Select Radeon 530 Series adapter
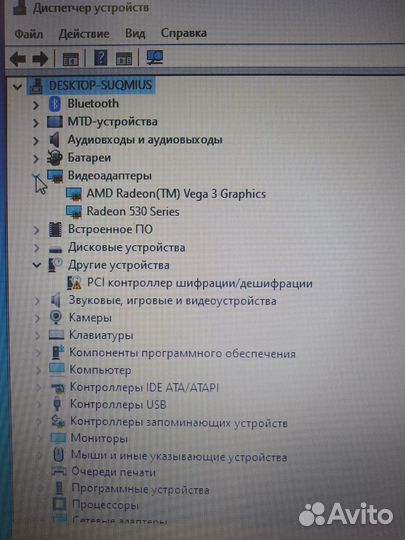The width and height of the screenshot is (405, 540). click(133, 211)
